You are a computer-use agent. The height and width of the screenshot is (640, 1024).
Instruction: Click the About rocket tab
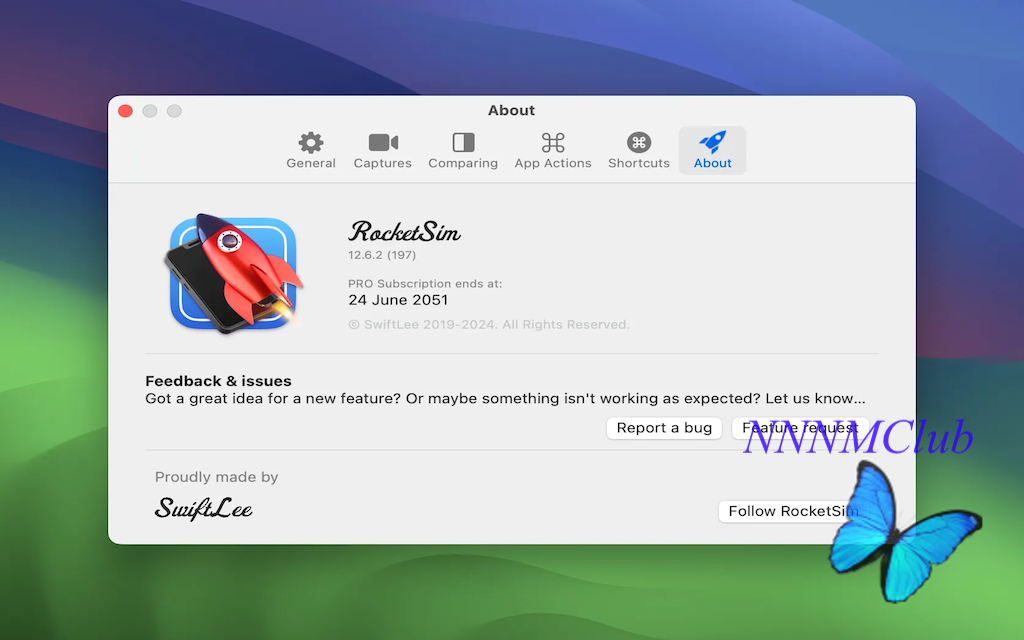tap(712, 151)
